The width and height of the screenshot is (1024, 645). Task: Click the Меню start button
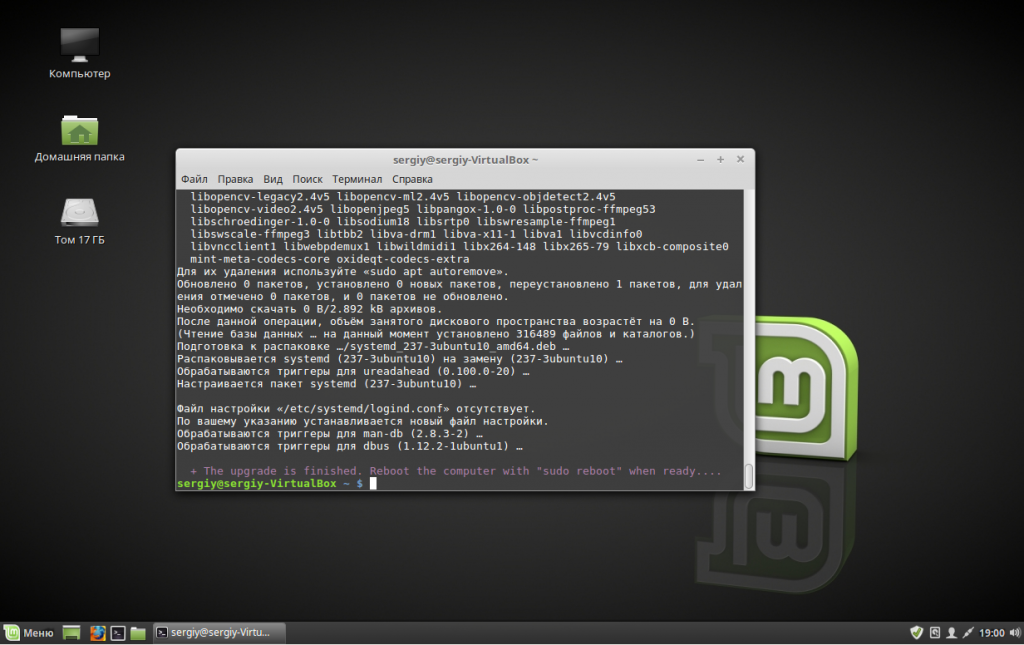29,632
